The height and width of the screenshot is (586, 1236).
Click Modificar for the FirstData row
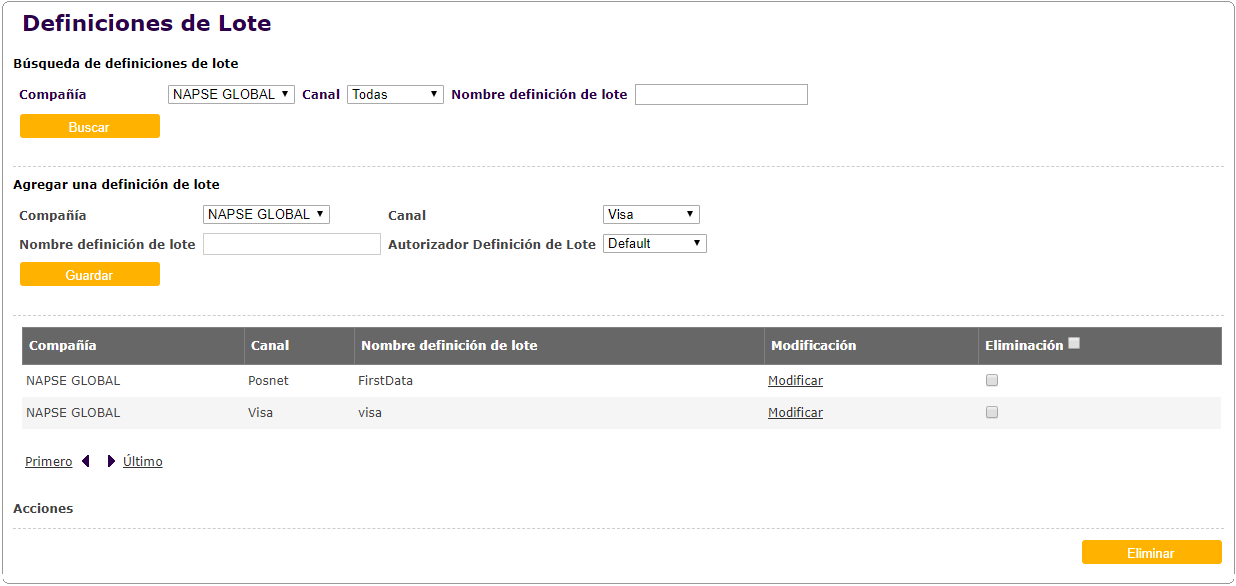(x=795, y=381)
